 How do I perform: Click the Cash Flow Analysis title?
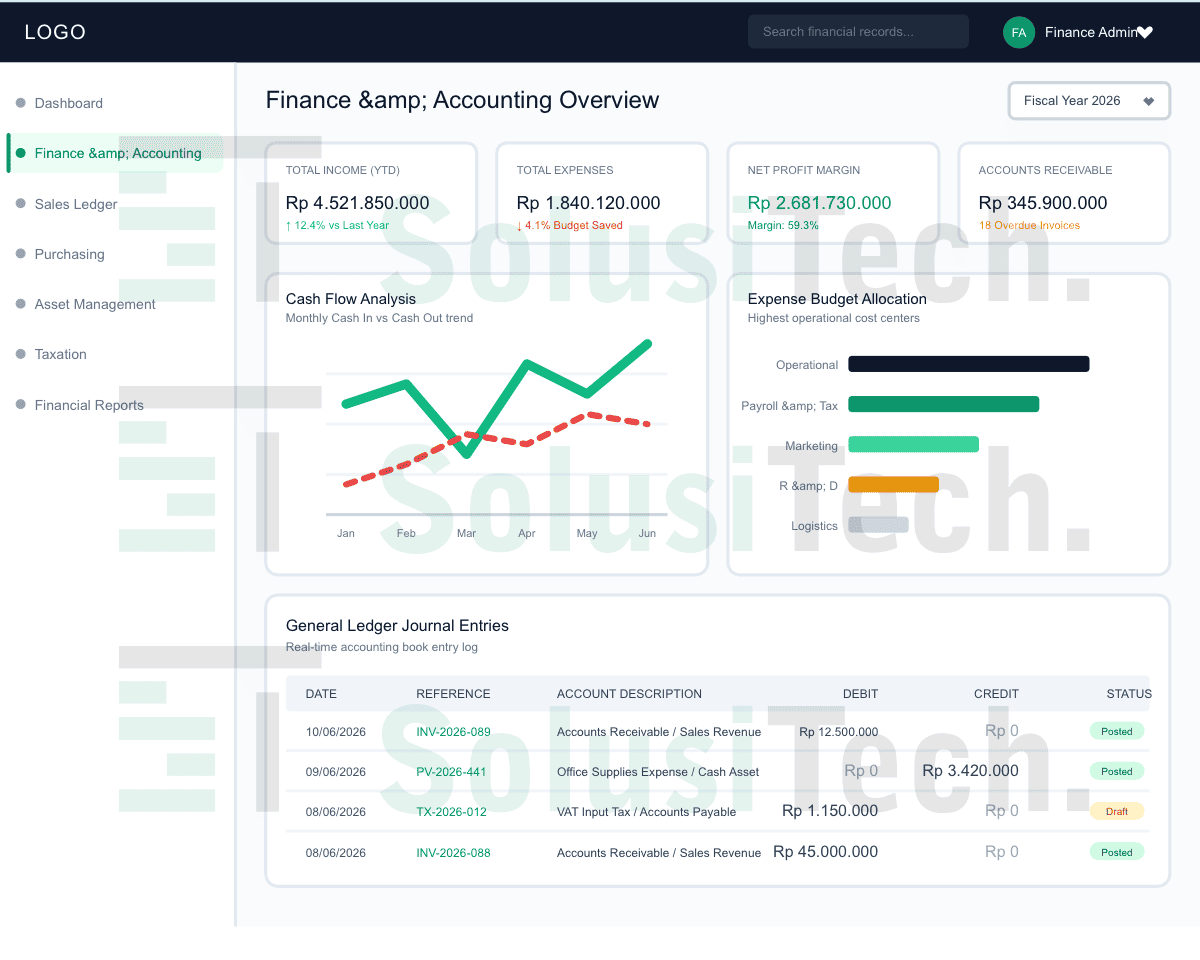coord(351,299)
